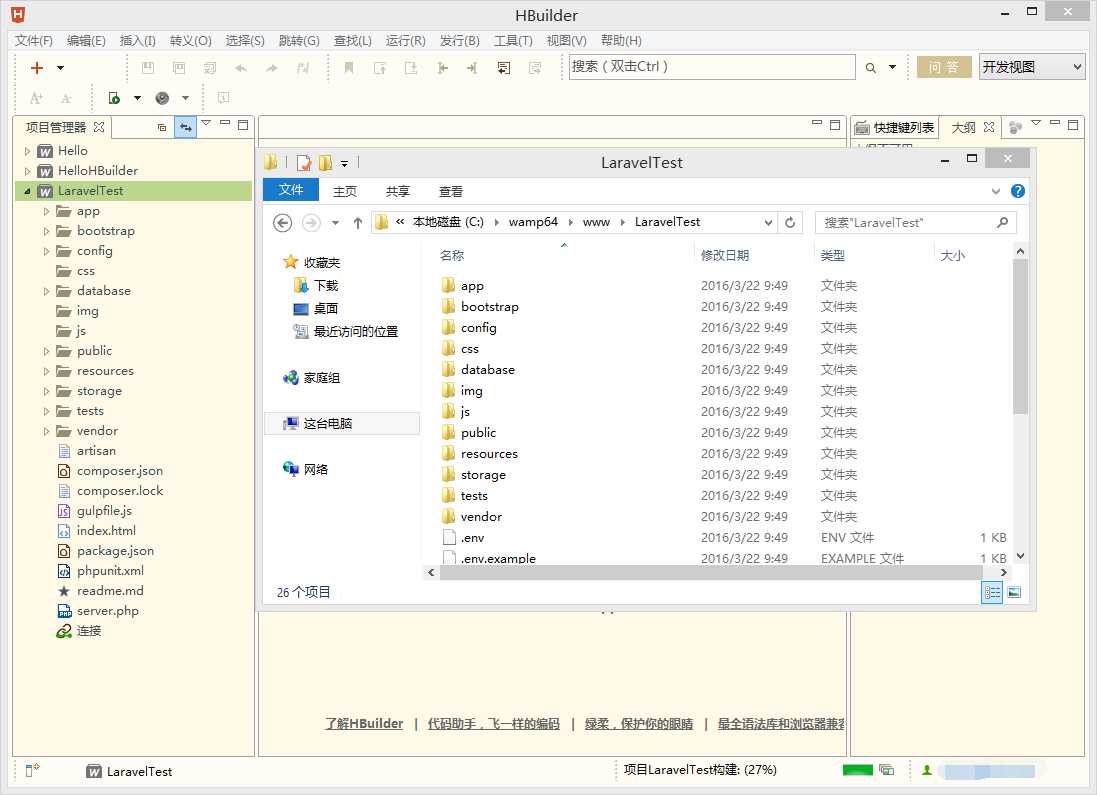Image resolution: width=1097 pixels, height=795 pixels.
Task: Click the Save toolbar icon
Action: (x=148, y=68)
